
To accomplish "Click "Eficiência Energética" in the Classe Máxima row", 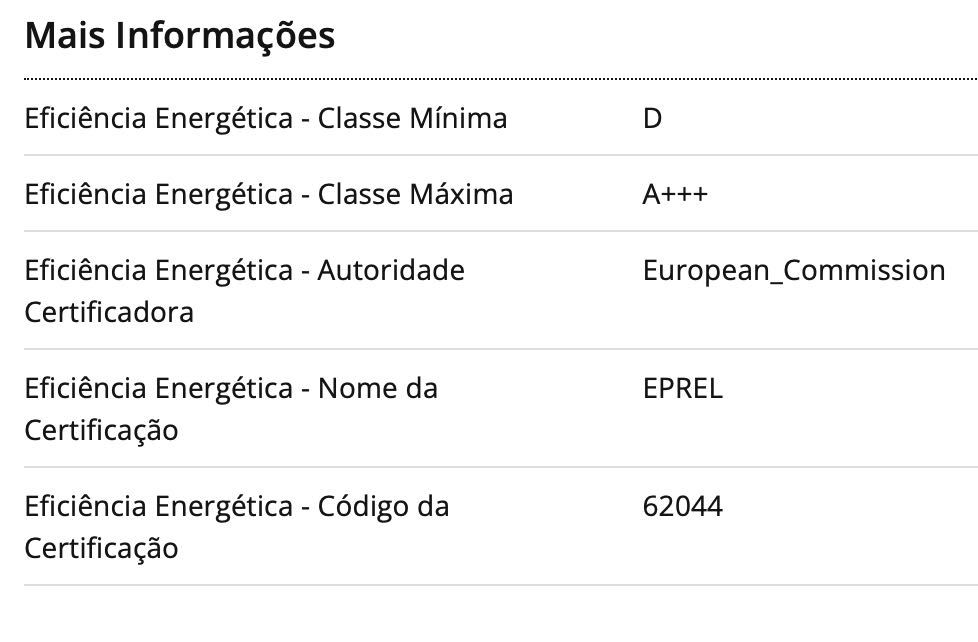I will 158,194.
